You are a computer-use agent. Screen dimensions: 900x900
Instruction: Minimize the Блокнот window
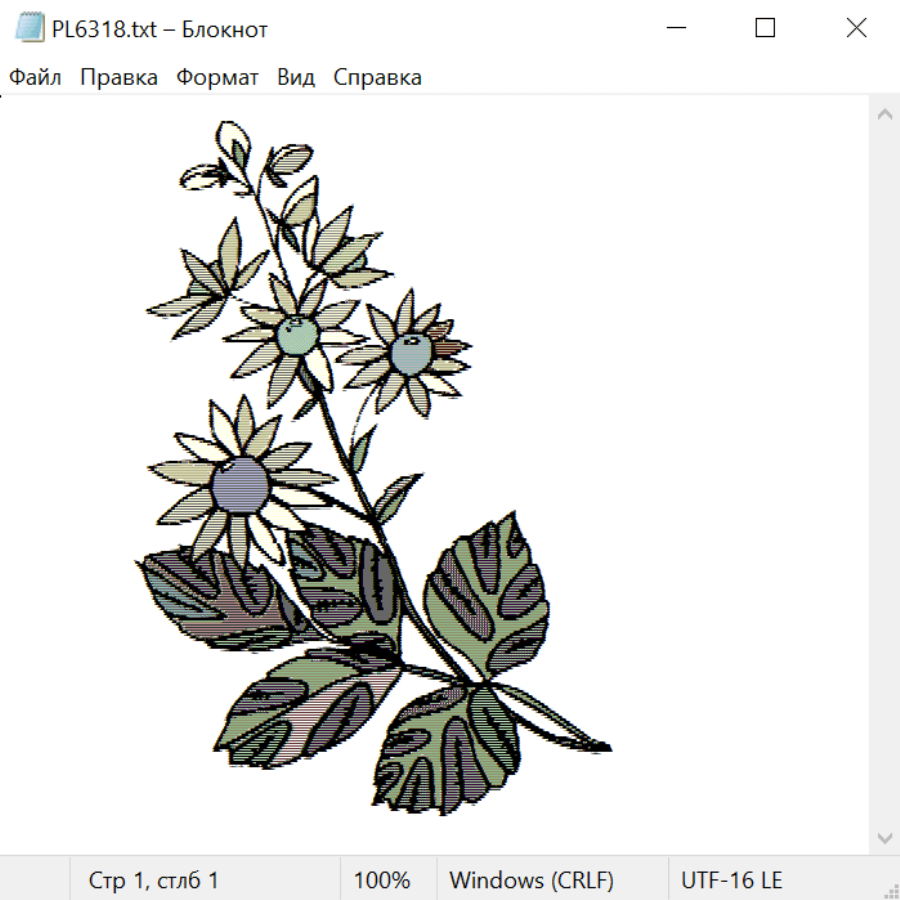point(676,28)
